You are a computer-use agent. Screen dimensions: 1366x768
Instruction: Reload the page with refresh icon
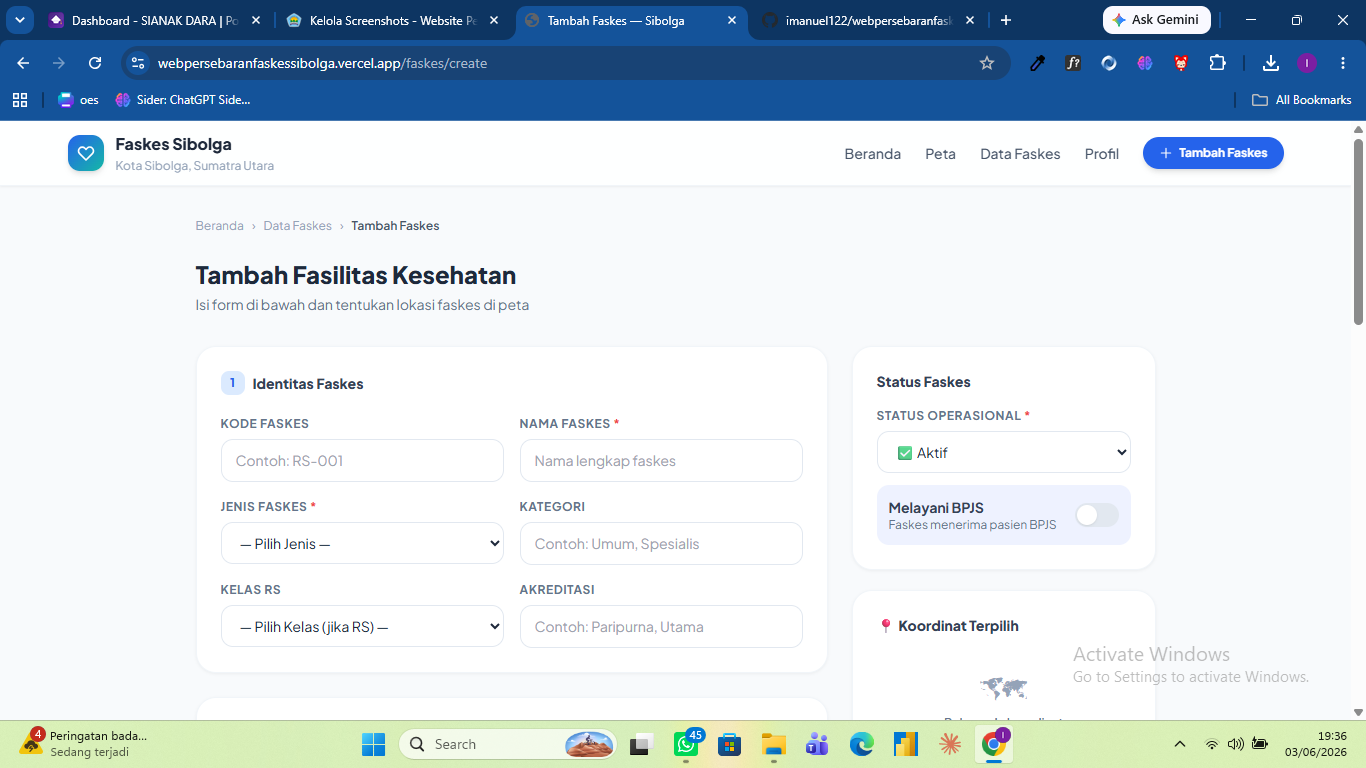pyautogui.click(x=95, y=63)
